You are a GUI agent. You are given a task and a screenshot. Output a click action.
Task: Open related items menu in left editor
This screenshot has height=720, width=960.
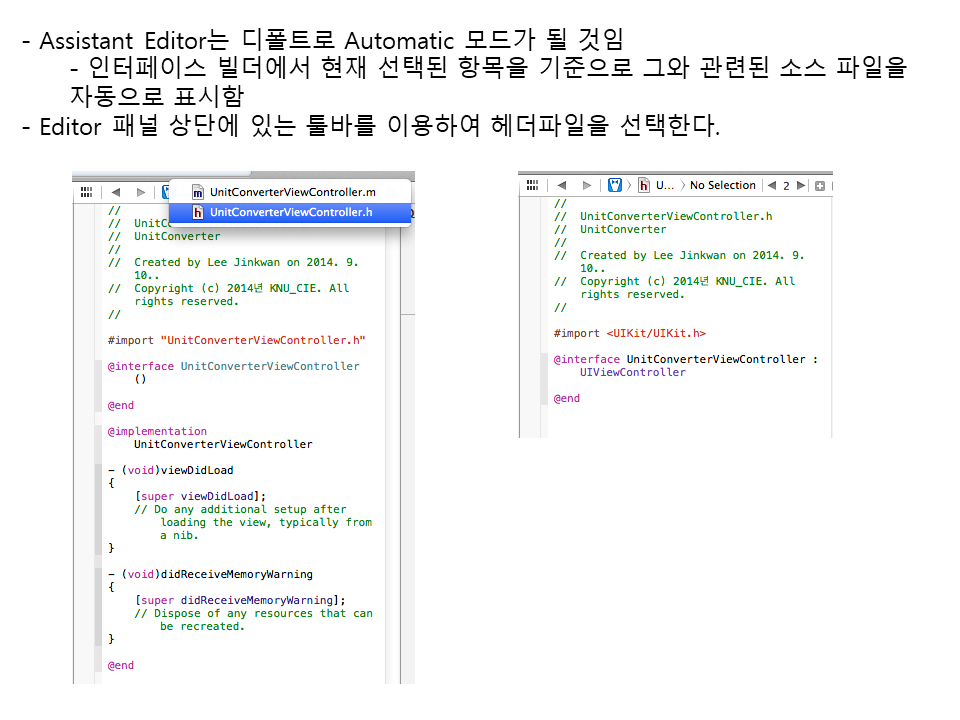86,192
